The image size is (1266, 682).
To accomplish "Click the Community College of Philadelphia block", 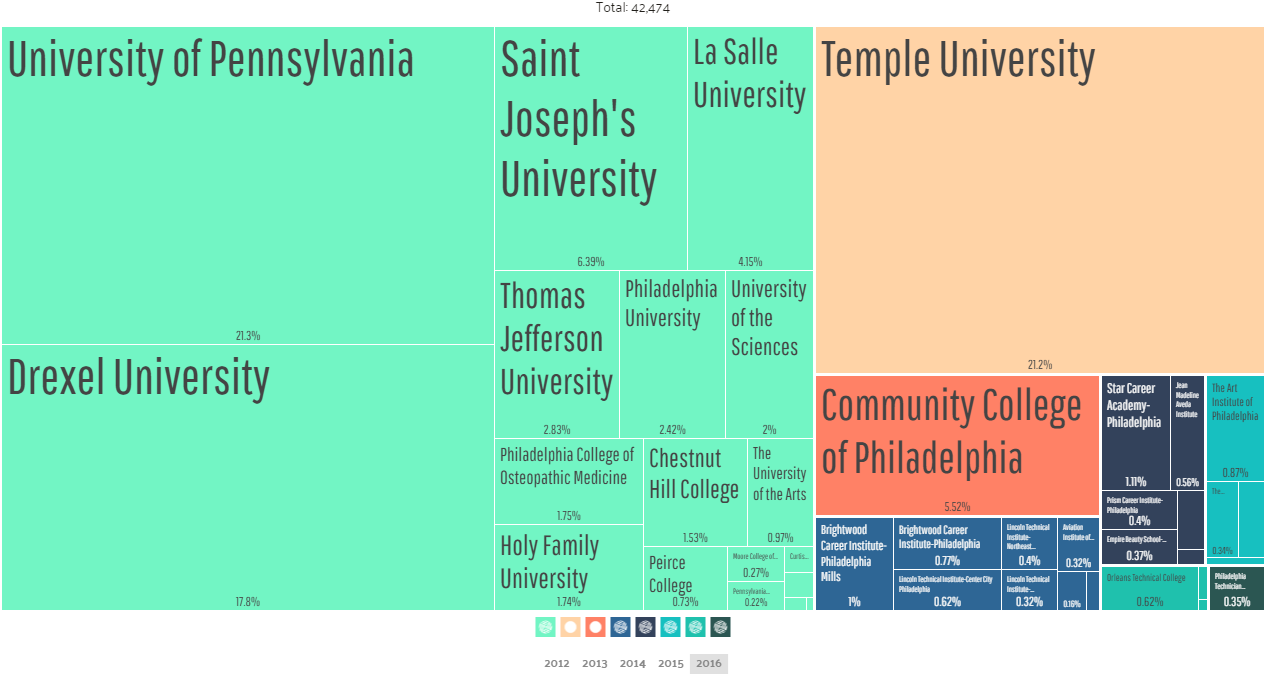I will point(958,445).
